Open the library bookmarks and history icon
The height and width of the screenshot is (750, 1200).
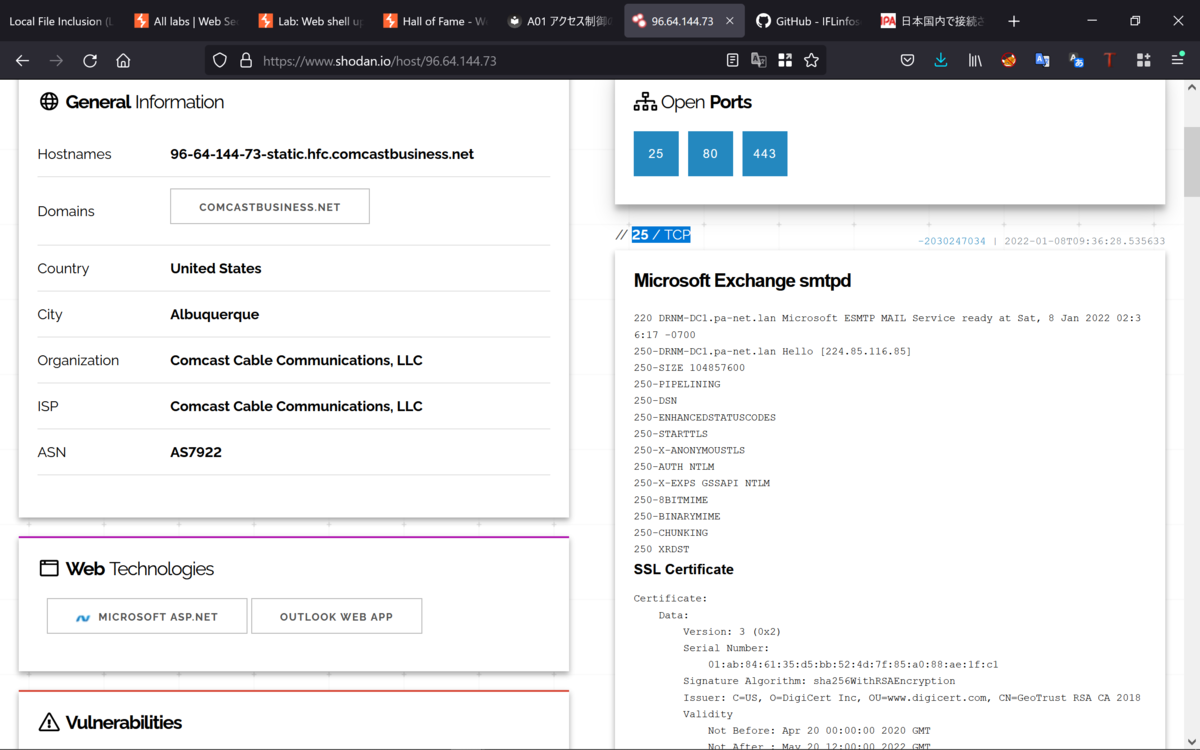(975, 61)
